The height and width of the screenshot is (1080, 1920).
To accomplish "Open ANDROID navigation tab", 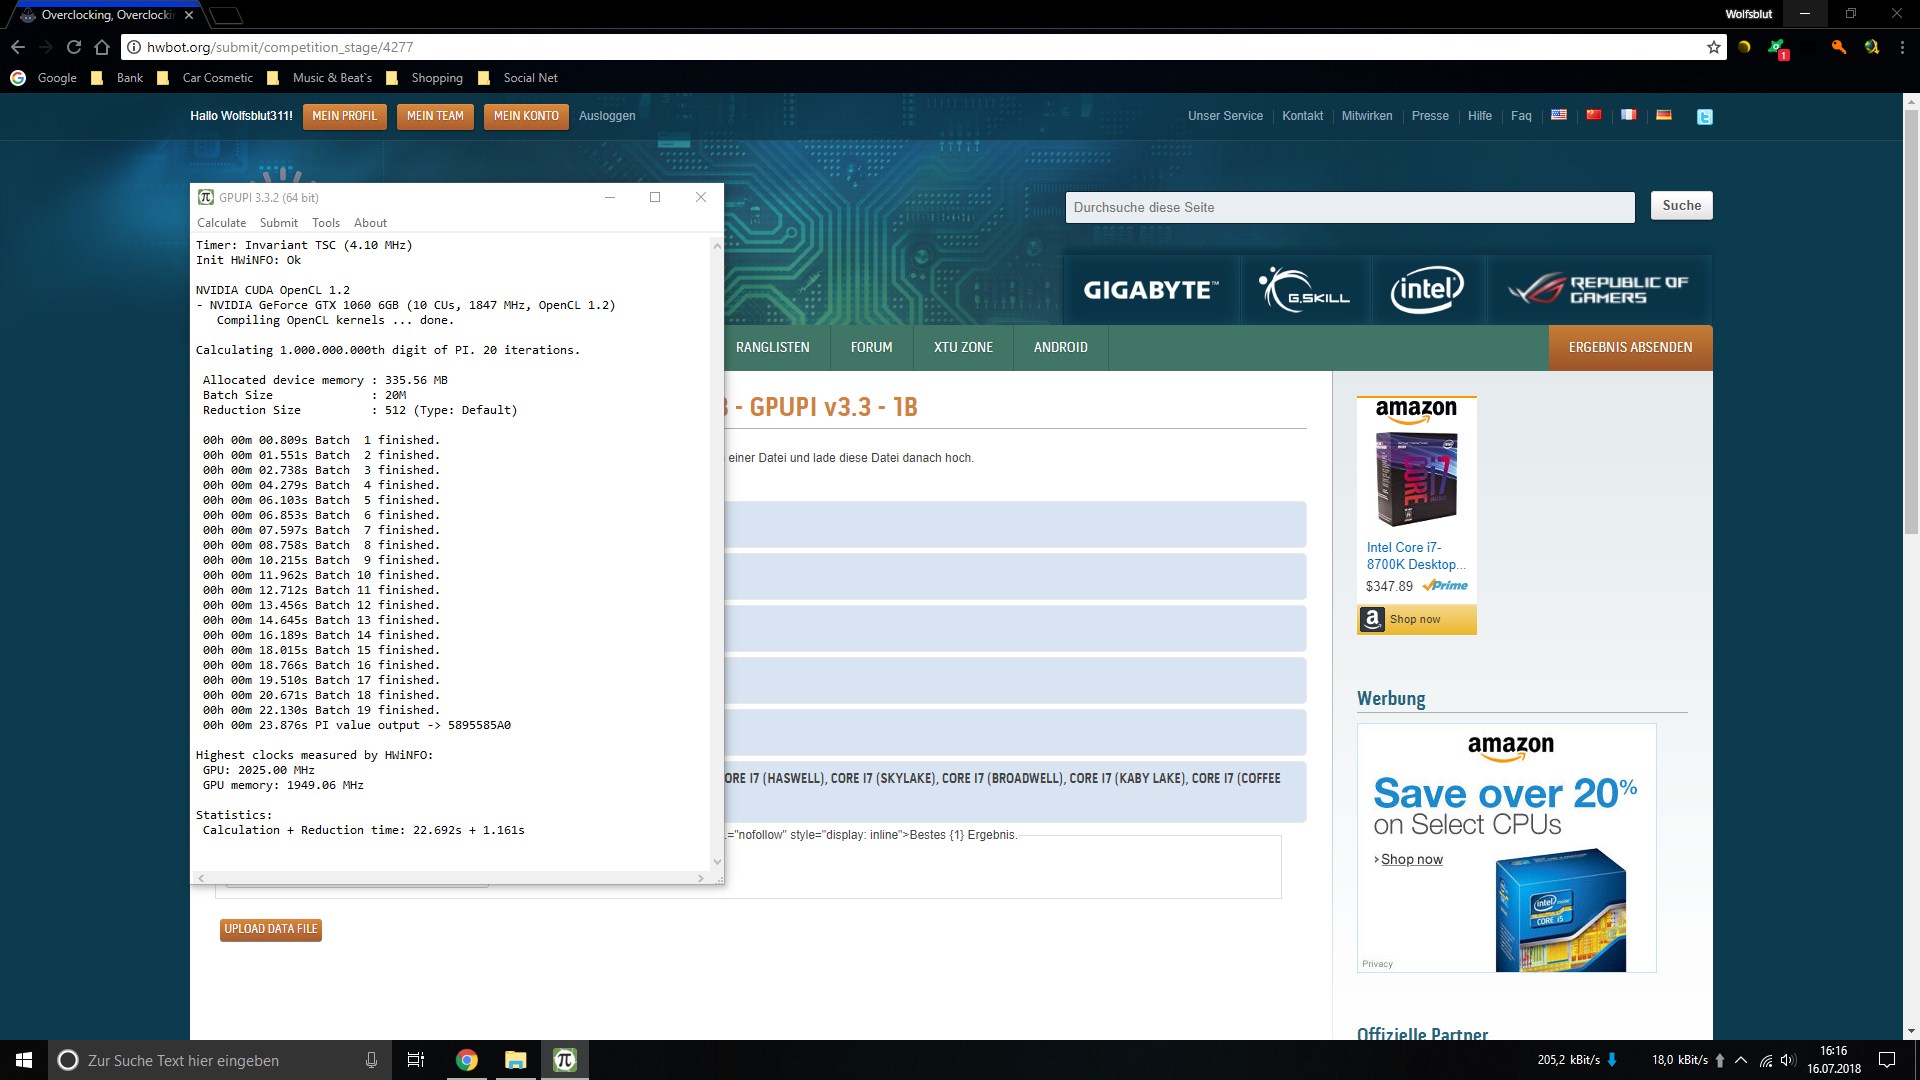I will 1060,347.
